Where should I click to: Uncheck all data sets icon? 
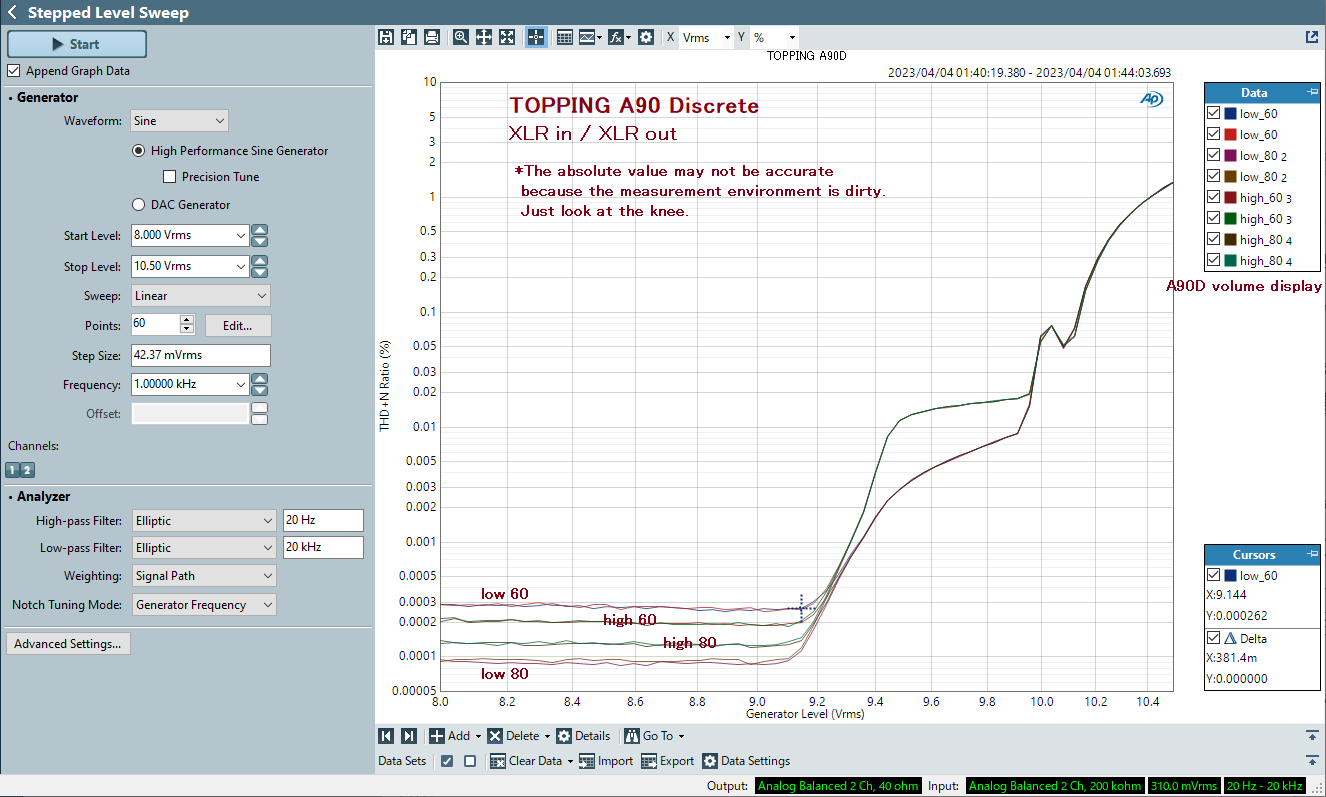tap(470, 761)
